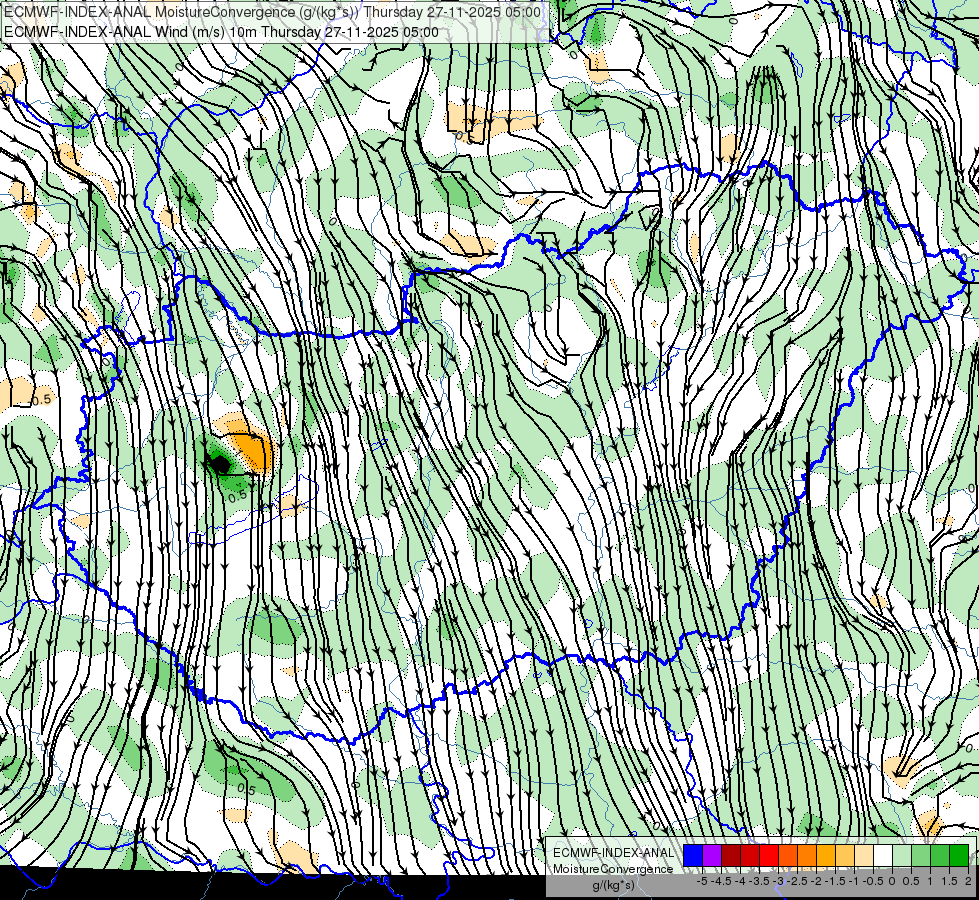This screenshot has height=900, width=979.
Task: Click the -2.5 tick label on legend
Action: tap(799, 881)
